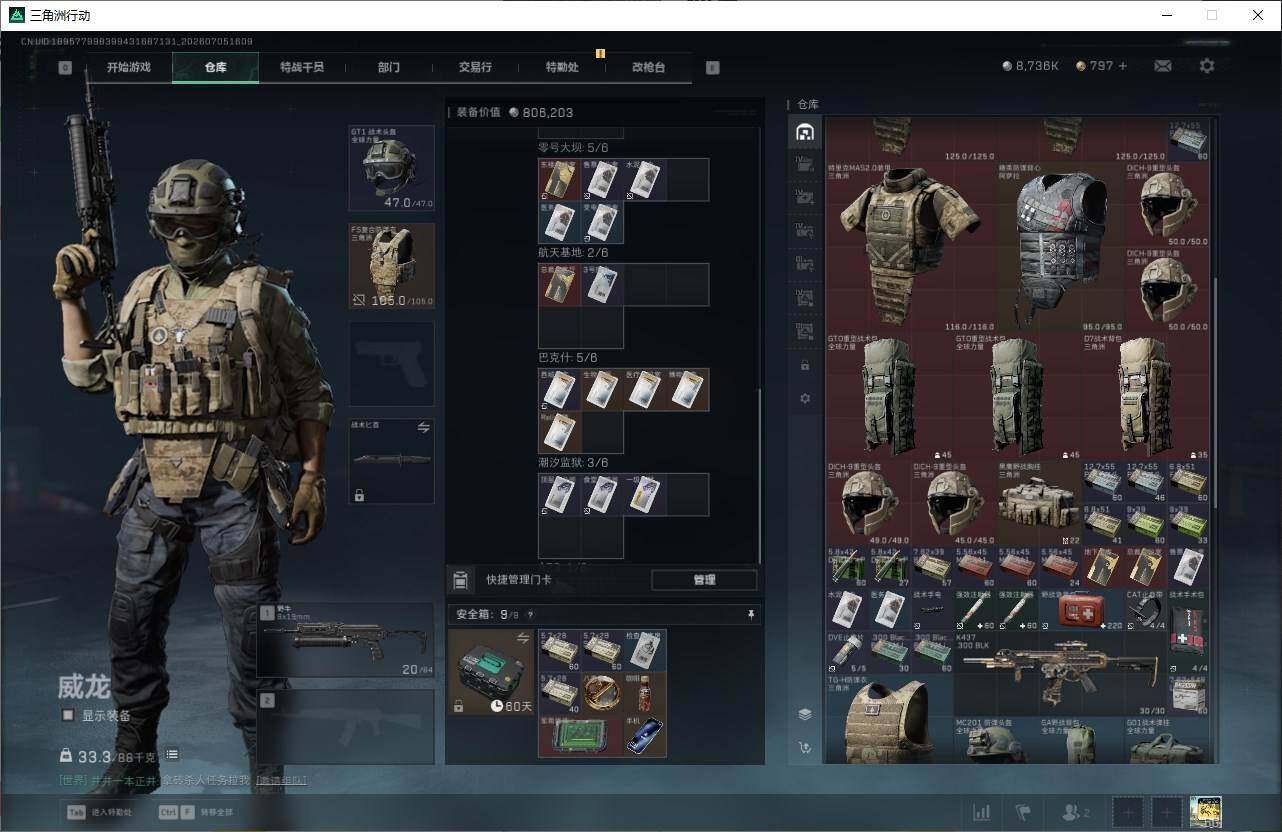Image resolution: width=1282 pixels, height=832 pixels.
Task: Click the keycard panel scrollbar
Action: [759, 475]
